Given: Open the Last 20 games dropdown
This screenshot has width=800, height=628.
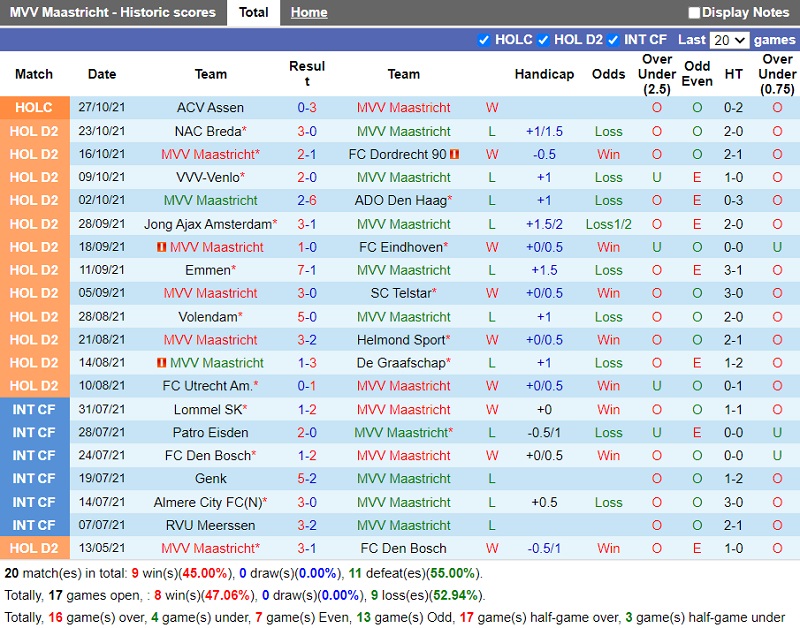Looking at the screenshot, I should [728, 40].
